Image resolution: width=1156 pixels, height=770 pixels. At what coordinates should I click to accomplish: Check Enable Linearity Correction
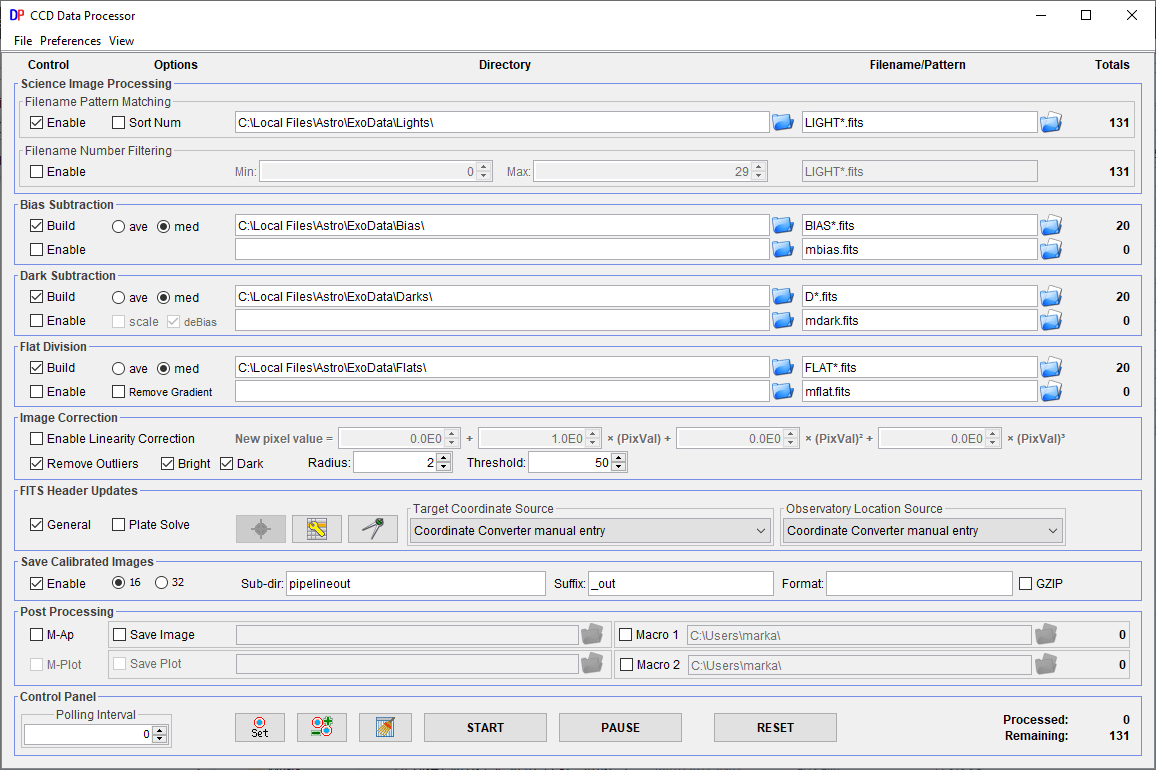click(36, 439)
